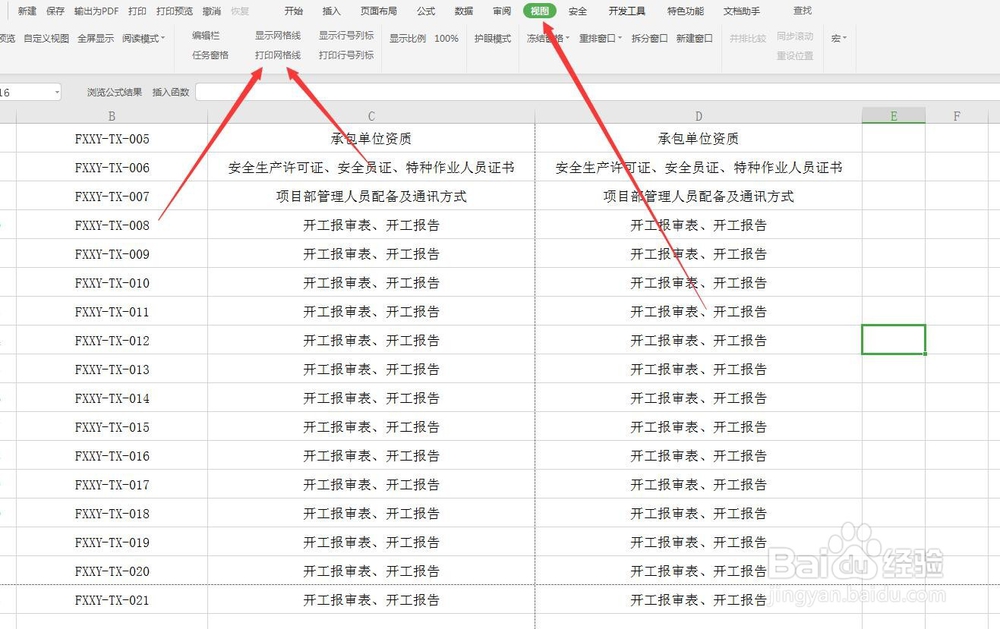Click the 打印 (Print) icon
1000x629 pixels.
137,10
